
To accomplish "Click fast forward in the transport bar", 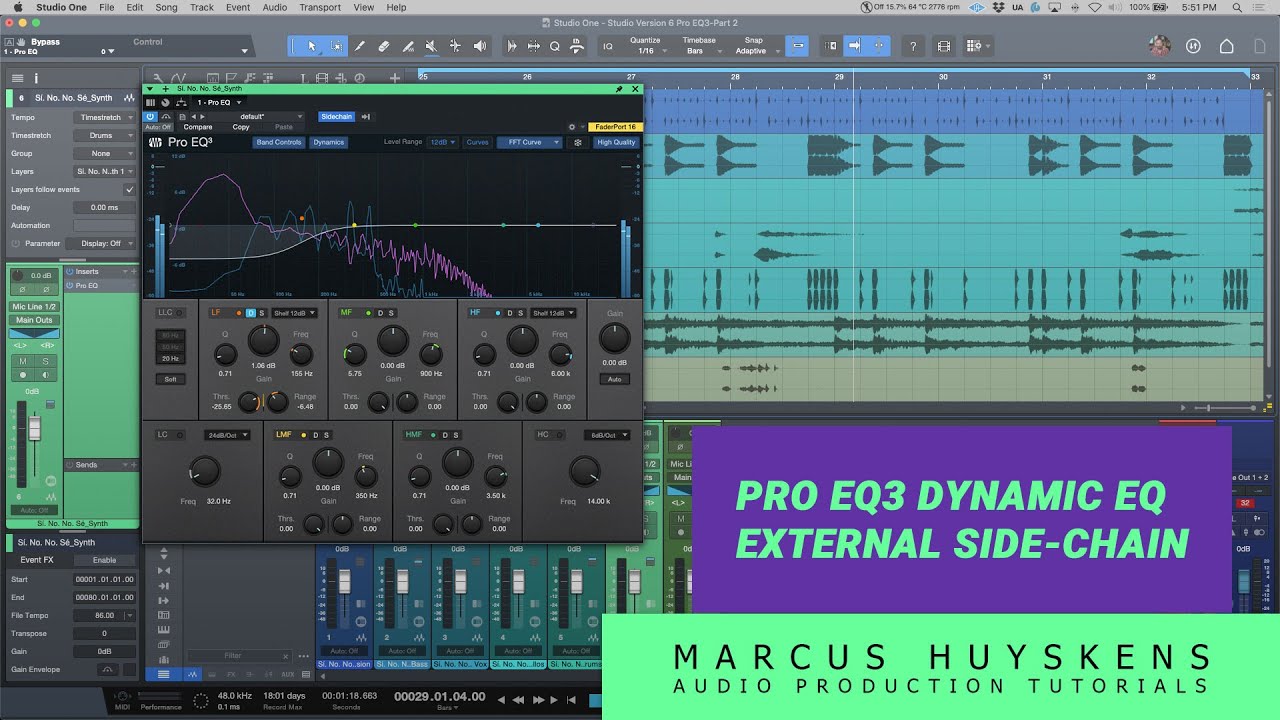I will tap(538, 699).
